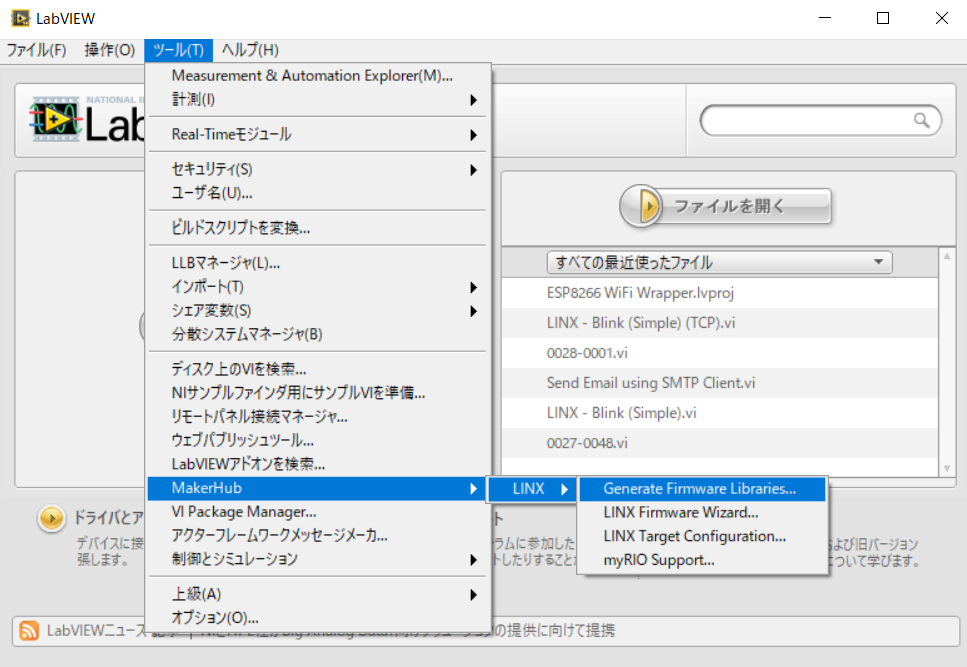This screenshot has width=967, height=667.
Task: Open recent file 0028-0001.vi
Action: (720, 353)
